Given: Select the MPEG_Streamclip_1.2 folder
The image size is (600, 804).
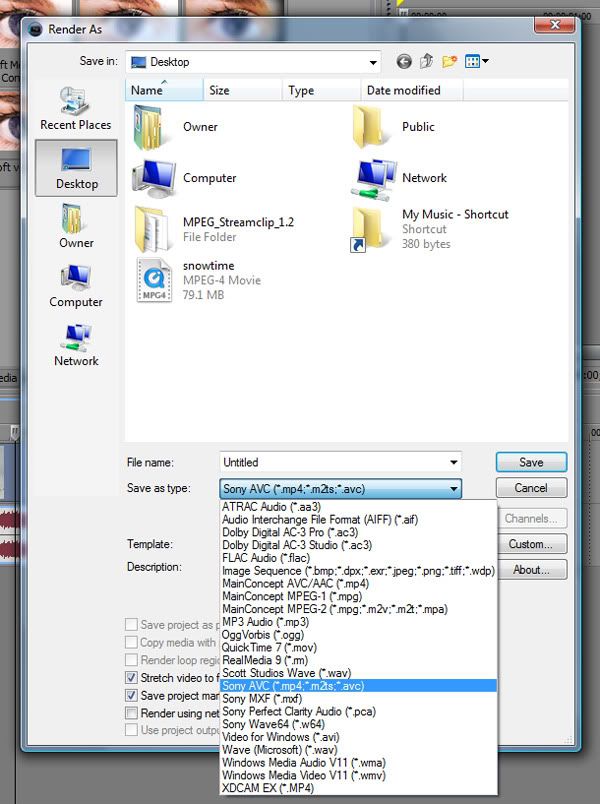Looking at the screenshot, I should coord(214,229).
